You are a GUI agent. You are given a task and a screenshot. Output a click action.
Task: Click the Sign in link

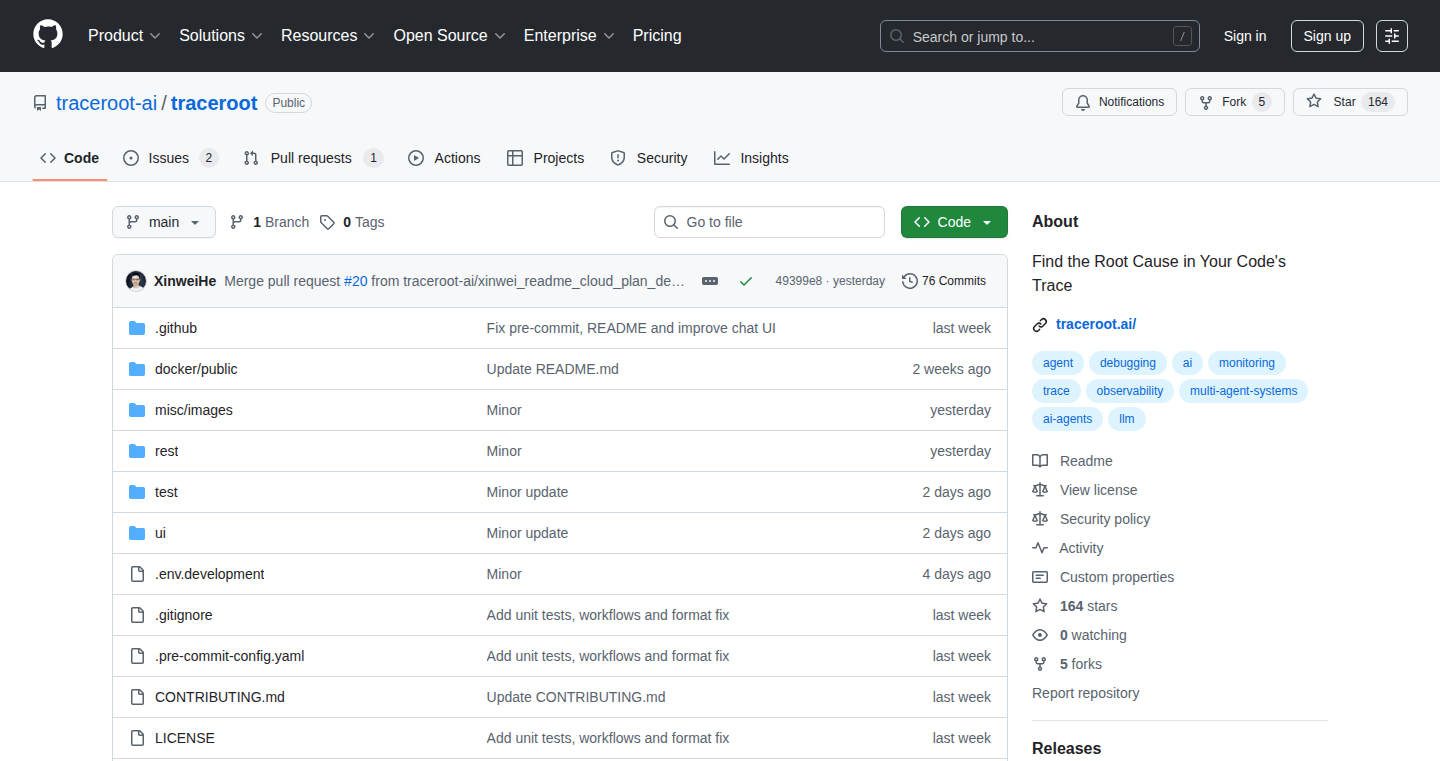tap(1245, 36)
